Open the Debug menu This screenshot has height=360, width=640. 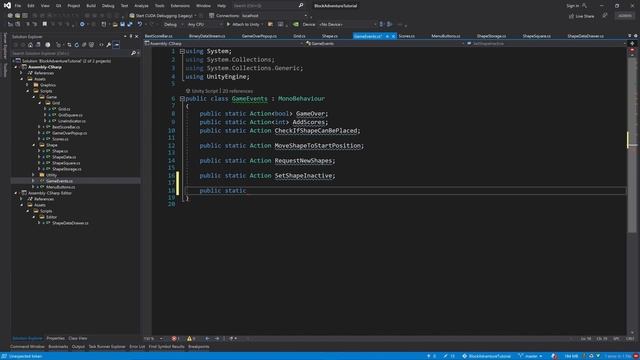108,6
